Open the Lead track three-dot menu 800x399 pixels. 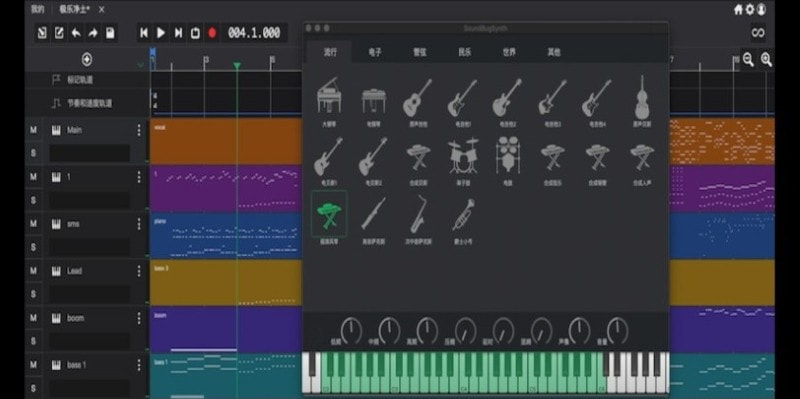138,271
